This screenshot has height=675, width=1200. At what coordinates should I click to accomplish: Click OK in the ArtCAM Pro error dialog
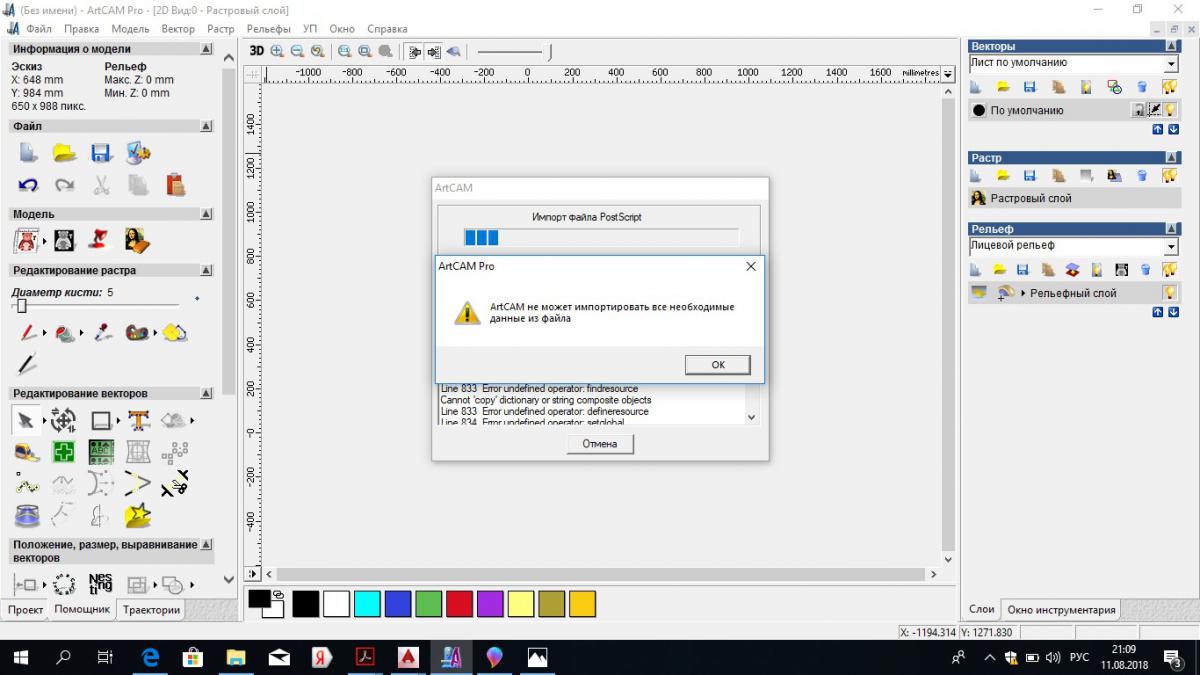coord(718,365)
